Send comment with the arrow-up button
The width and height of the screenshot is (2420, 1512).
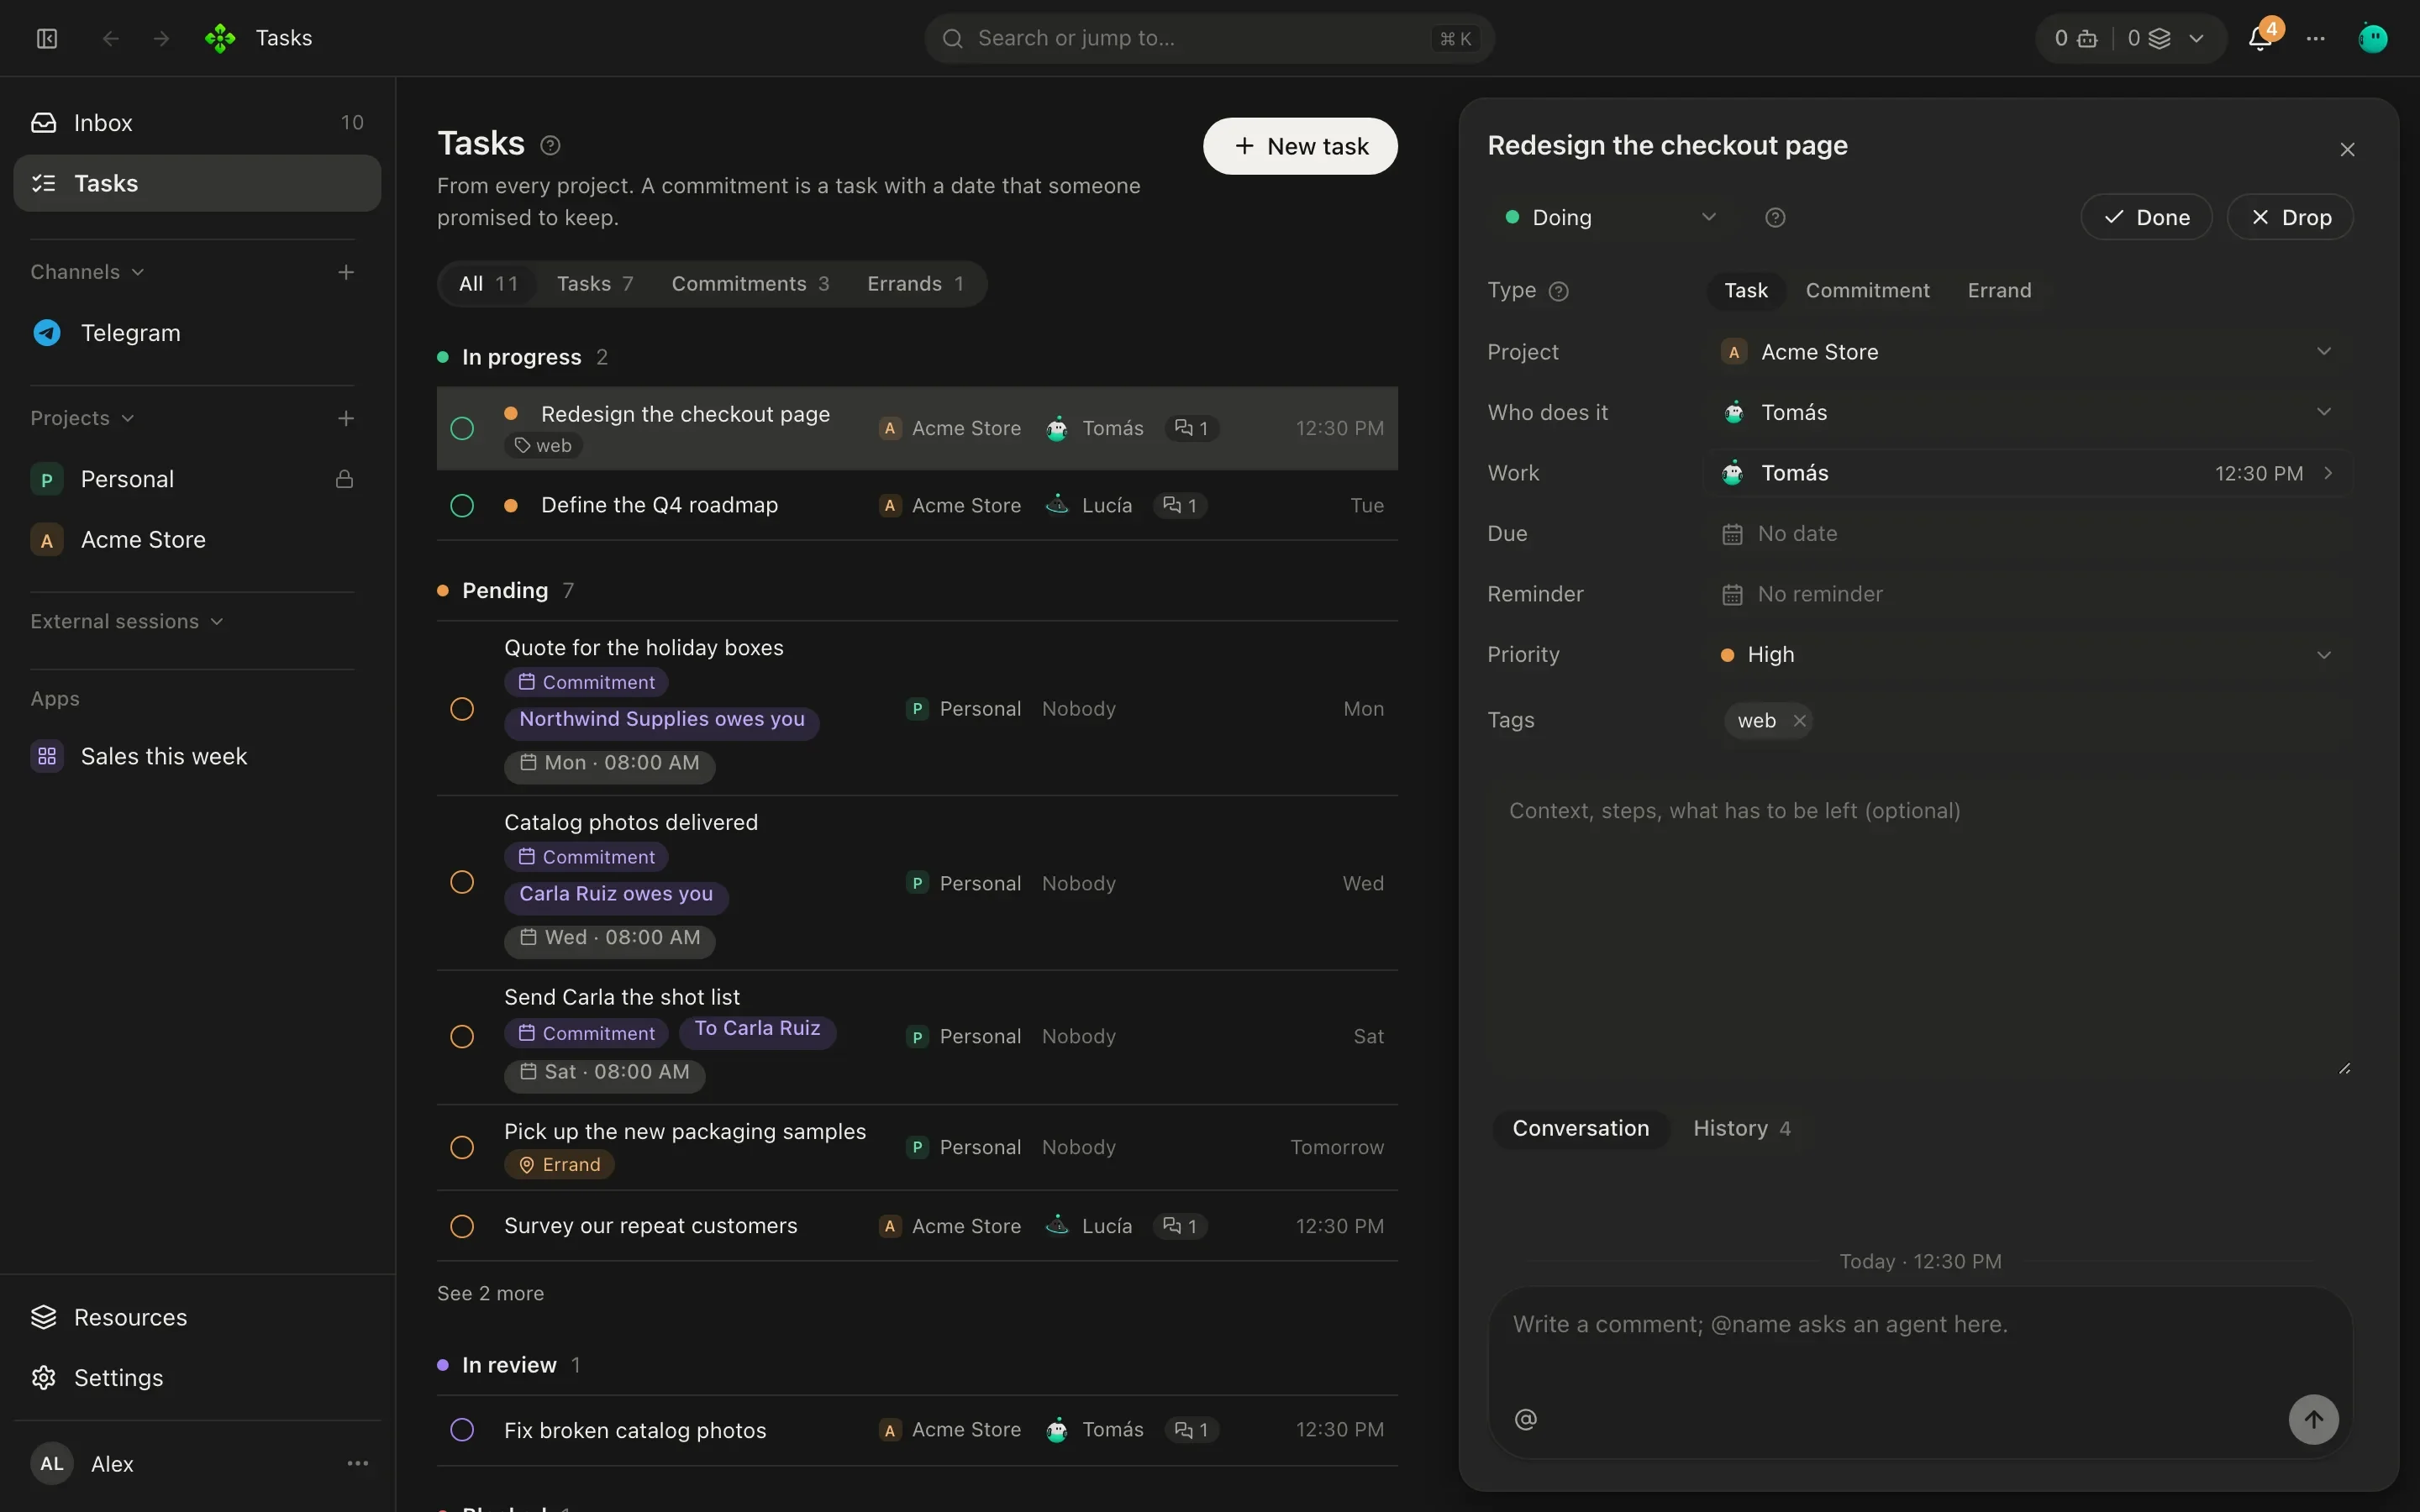click(x=2313, y=1419)
